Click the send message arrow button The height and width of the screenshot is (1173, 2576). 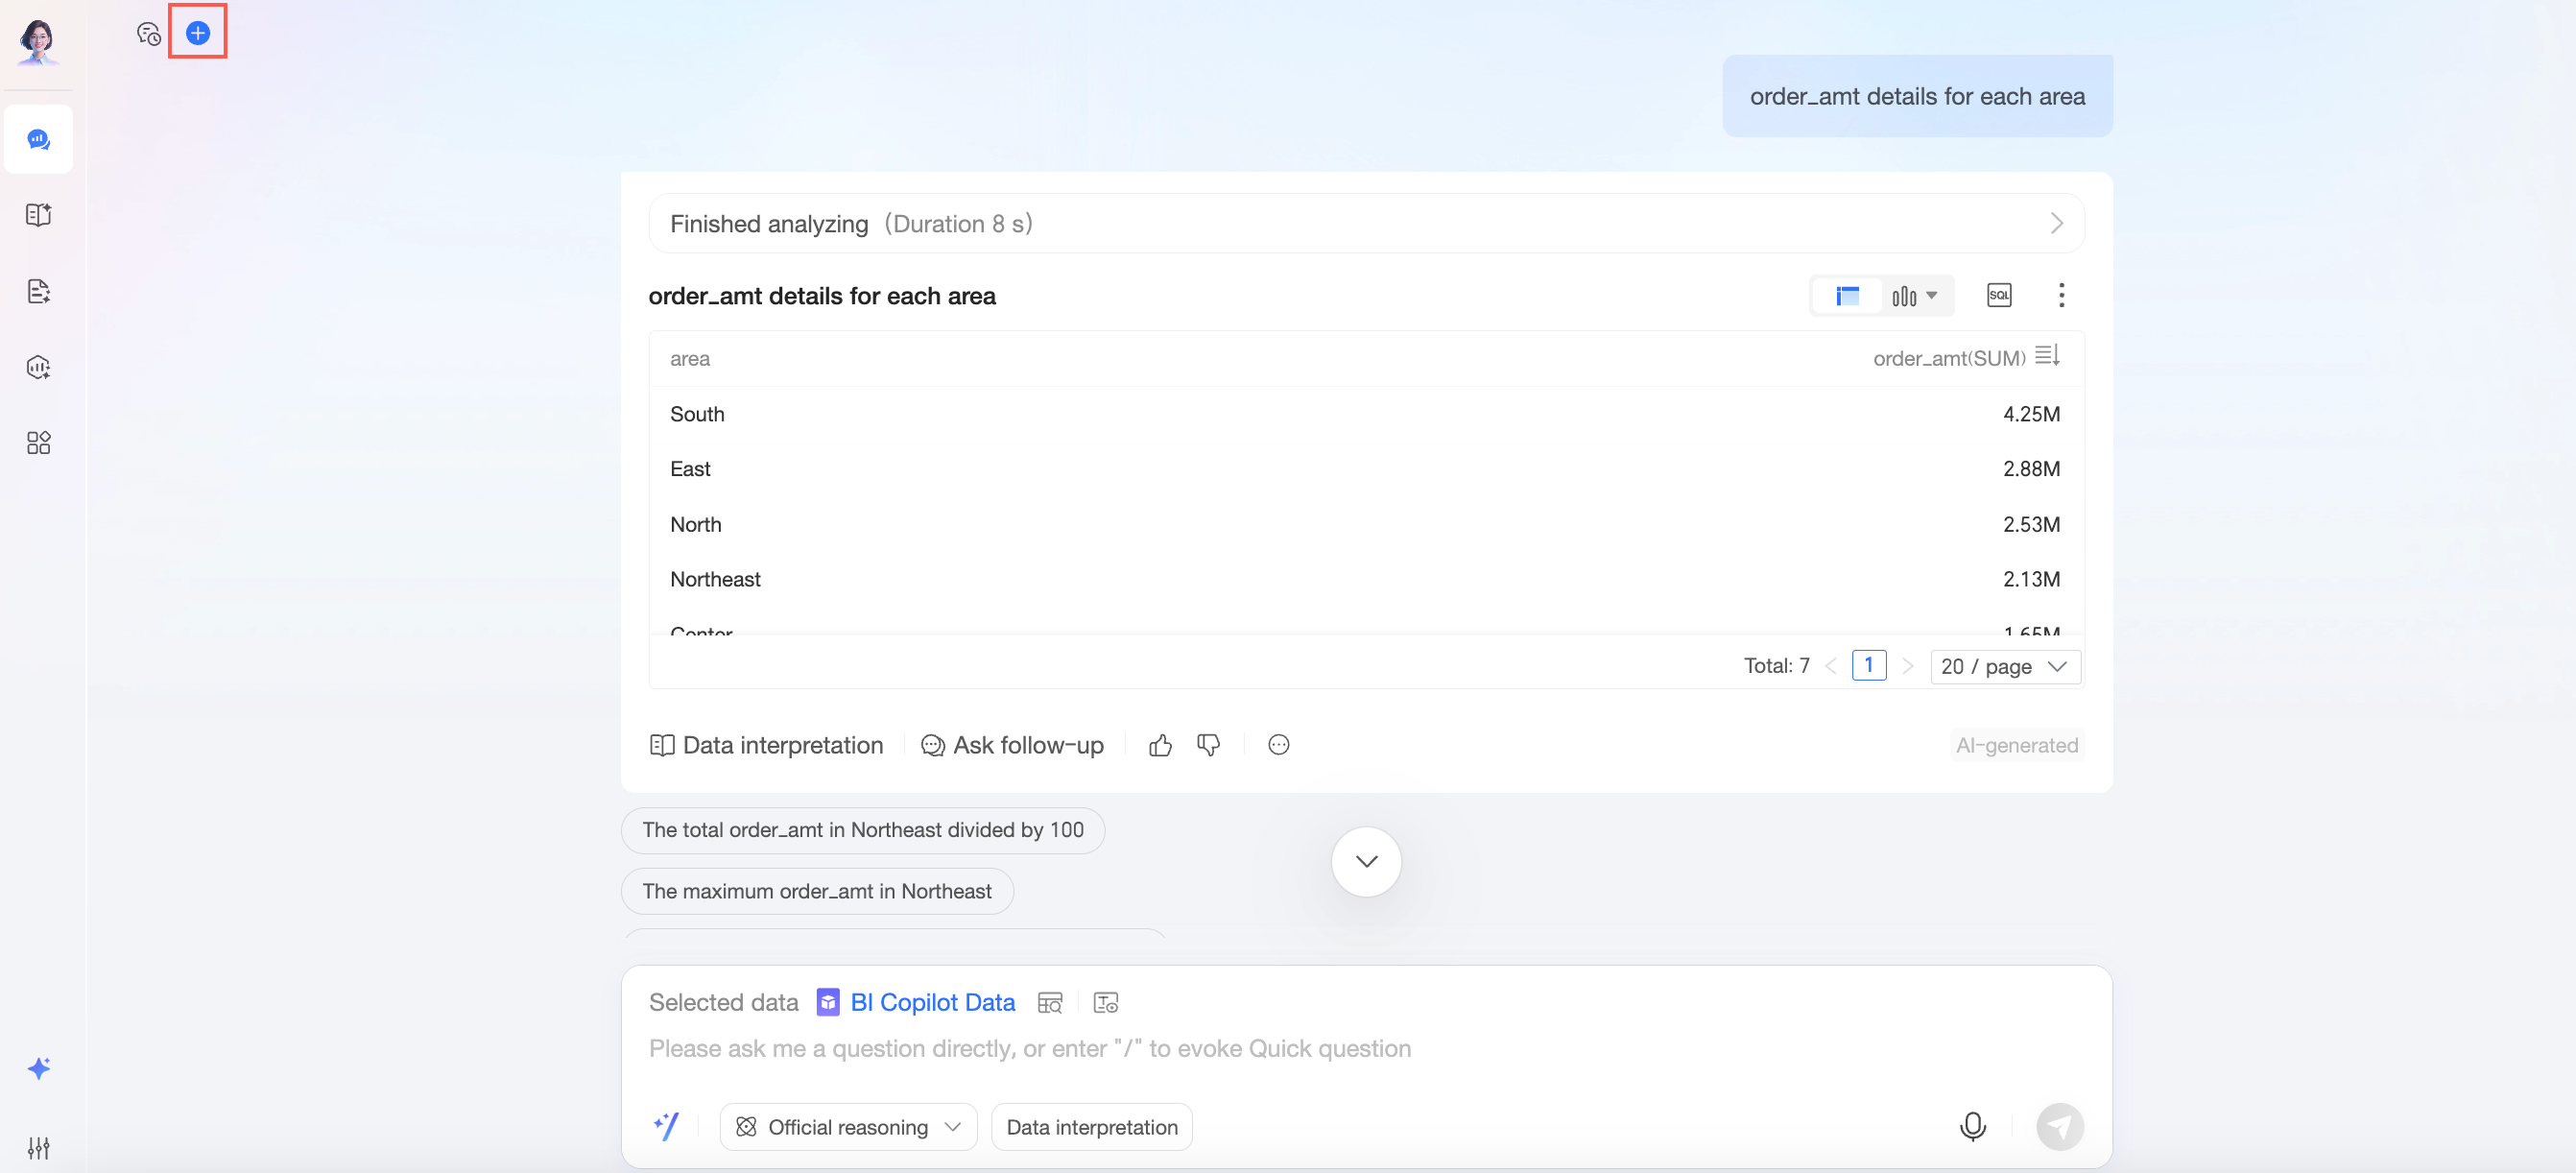coord(2059,1126)
